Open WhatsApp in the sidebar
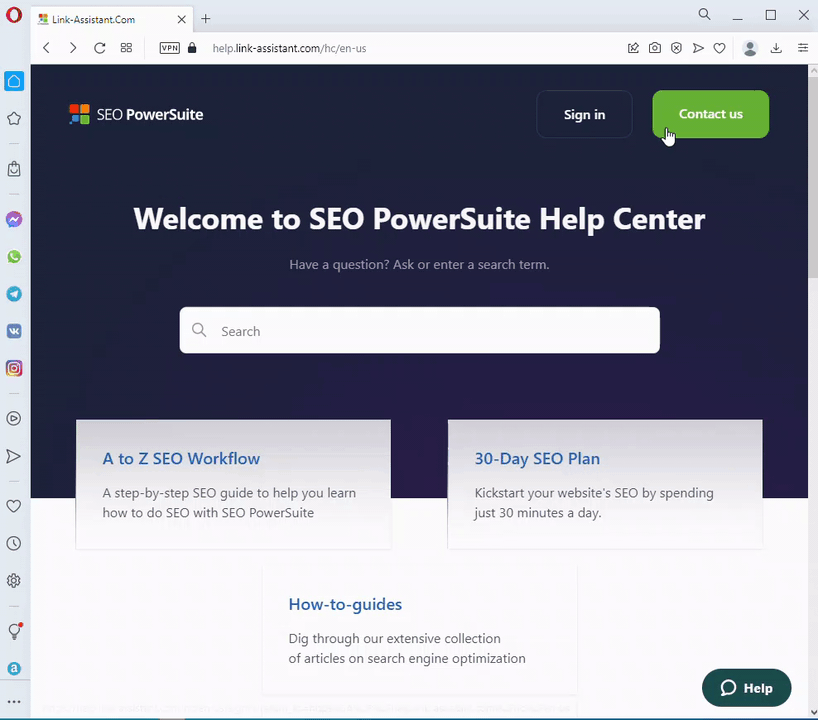This screenshot has width=818, height=720. point(14,257)
